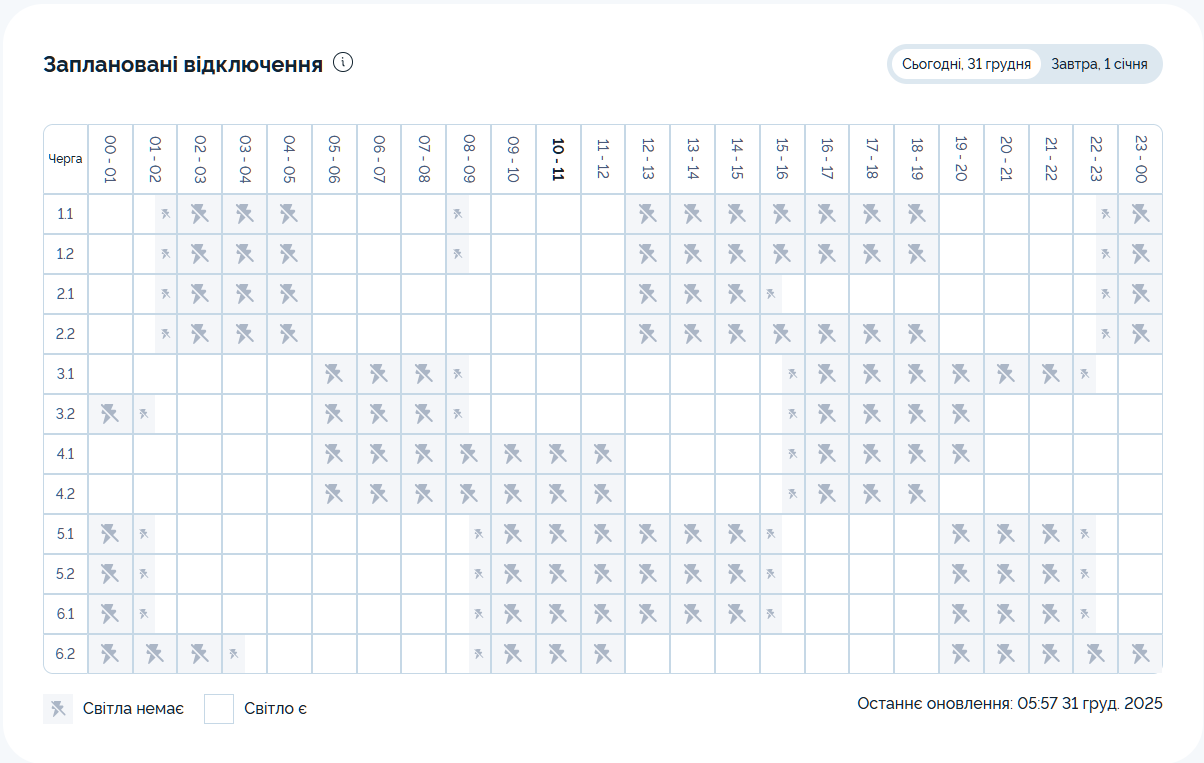Switch to Завтра, 1 січня tab
This screenshot has height=763, width=1204.
click(1099, 64)
